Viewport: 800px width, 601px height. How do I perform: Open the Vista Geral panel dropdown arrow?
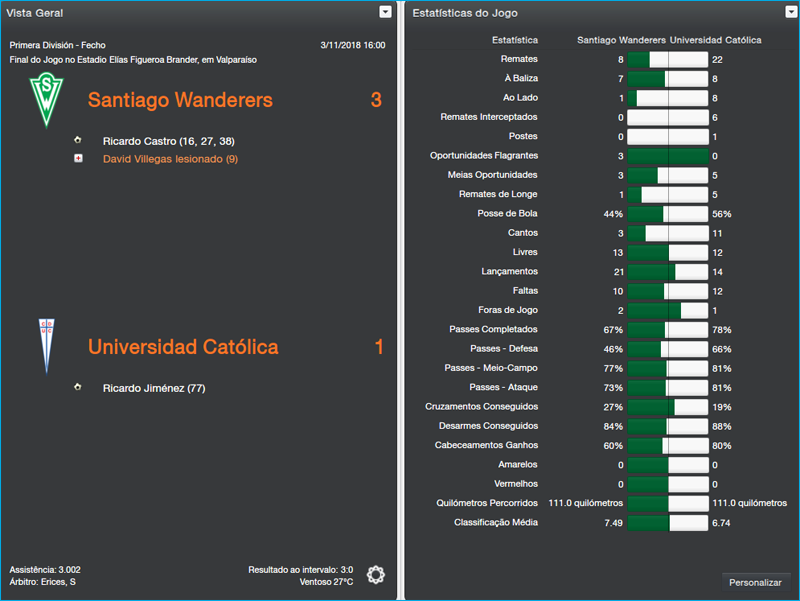point(385,12)
